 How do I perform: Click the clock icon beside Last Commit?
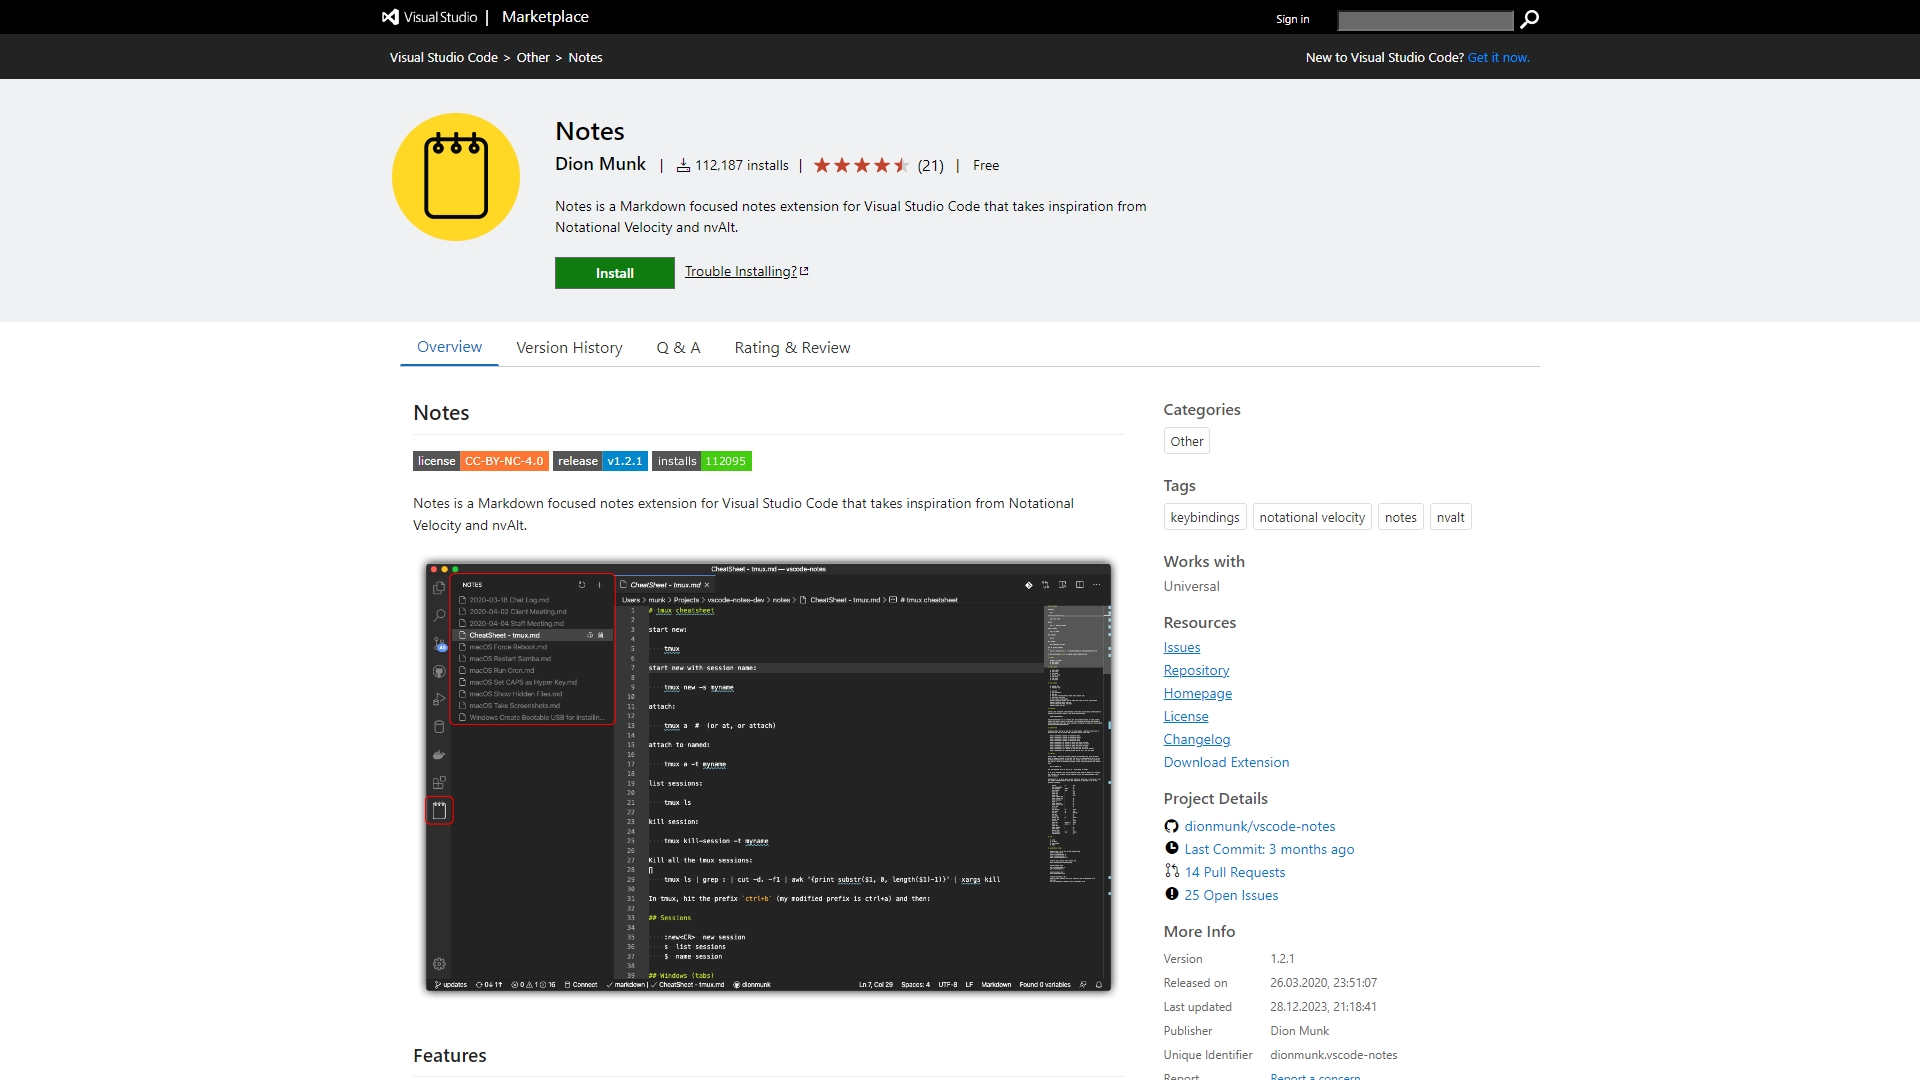(1171, 848)
